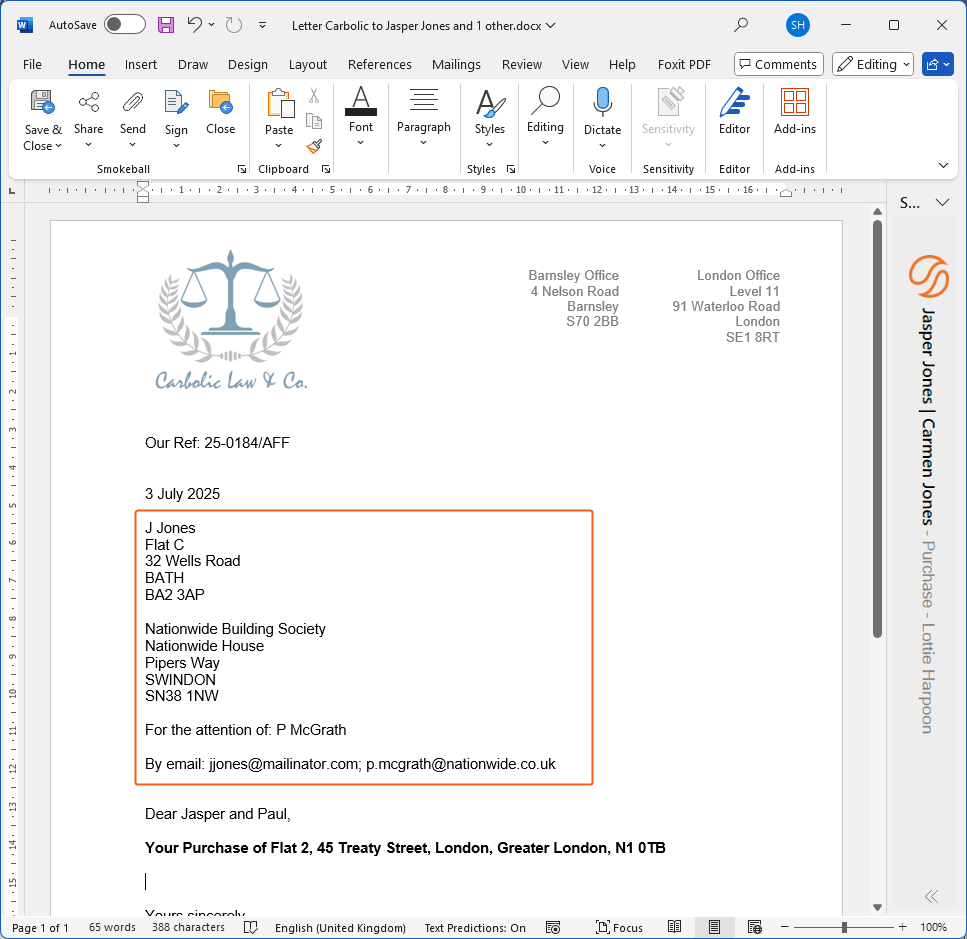Open the File menu
Viewport: 967px width, 939px height.
point(32,64)
